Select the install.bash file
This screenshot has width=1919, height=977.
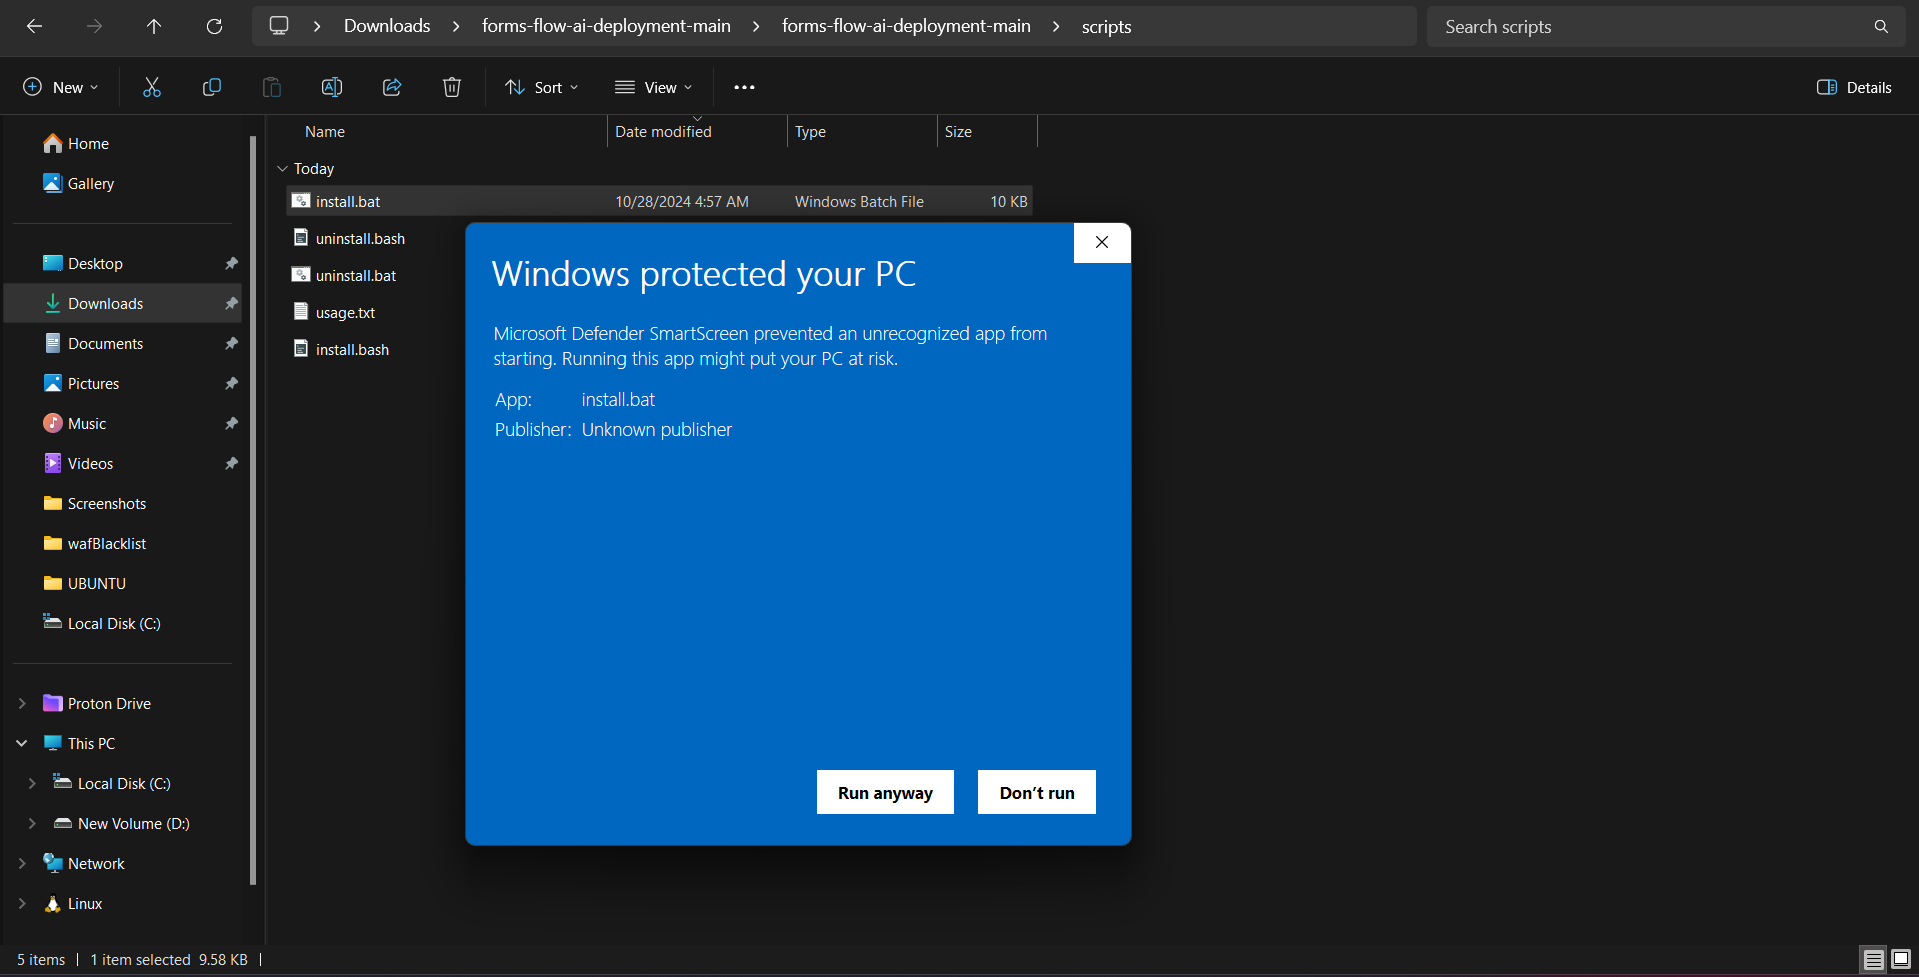(341, 349)
